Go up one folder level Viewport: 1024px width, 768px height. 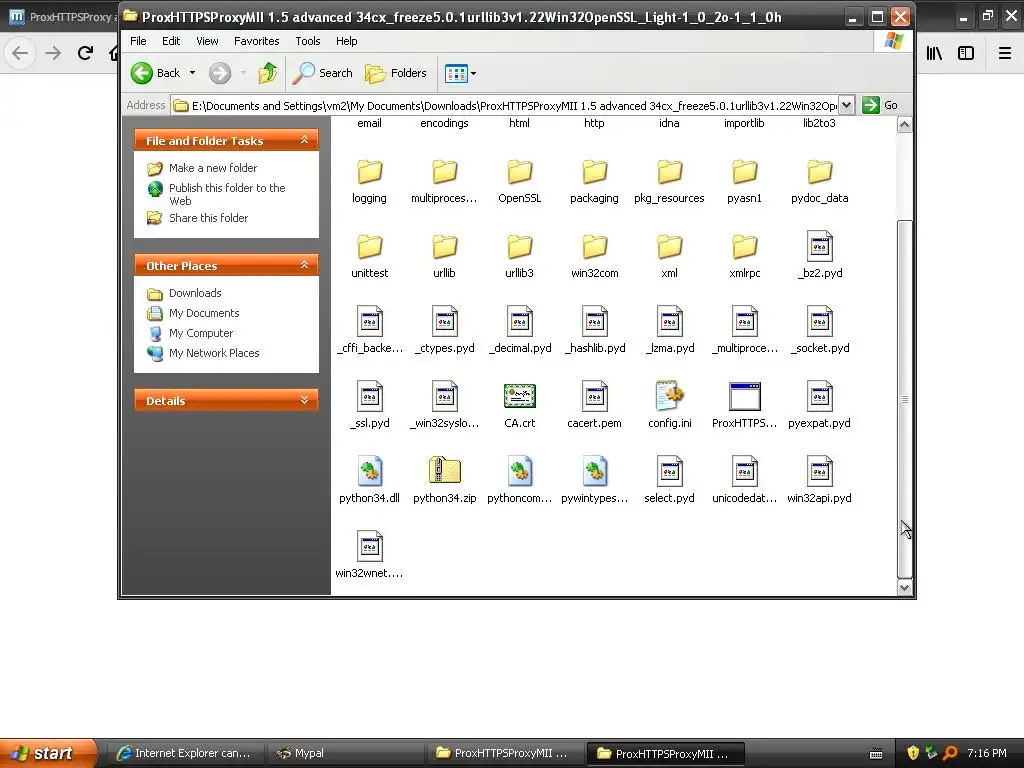click(267, 73)
